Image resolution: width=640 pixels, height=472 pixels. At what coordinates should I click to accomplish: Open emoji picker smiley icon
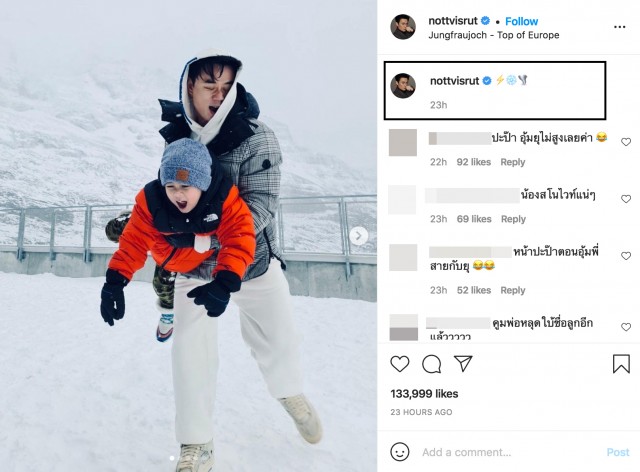pyautogui.click(x=400, y=452)
